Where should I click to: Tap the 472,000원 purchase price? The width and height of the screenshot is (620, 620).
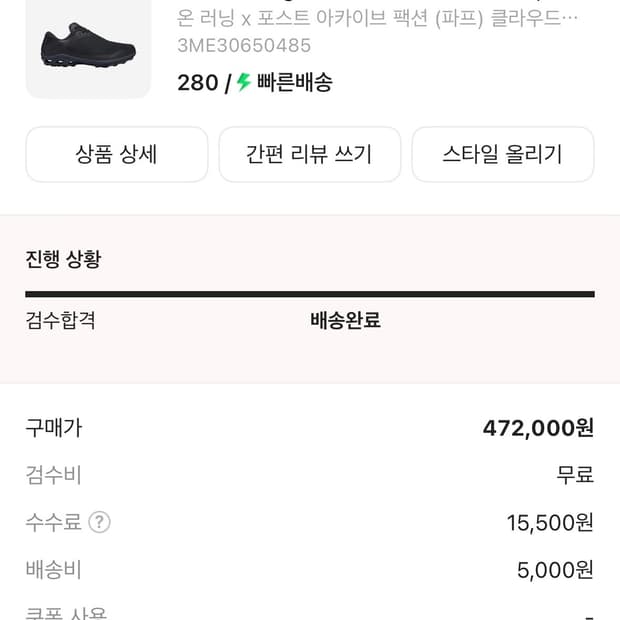(538, 428)
